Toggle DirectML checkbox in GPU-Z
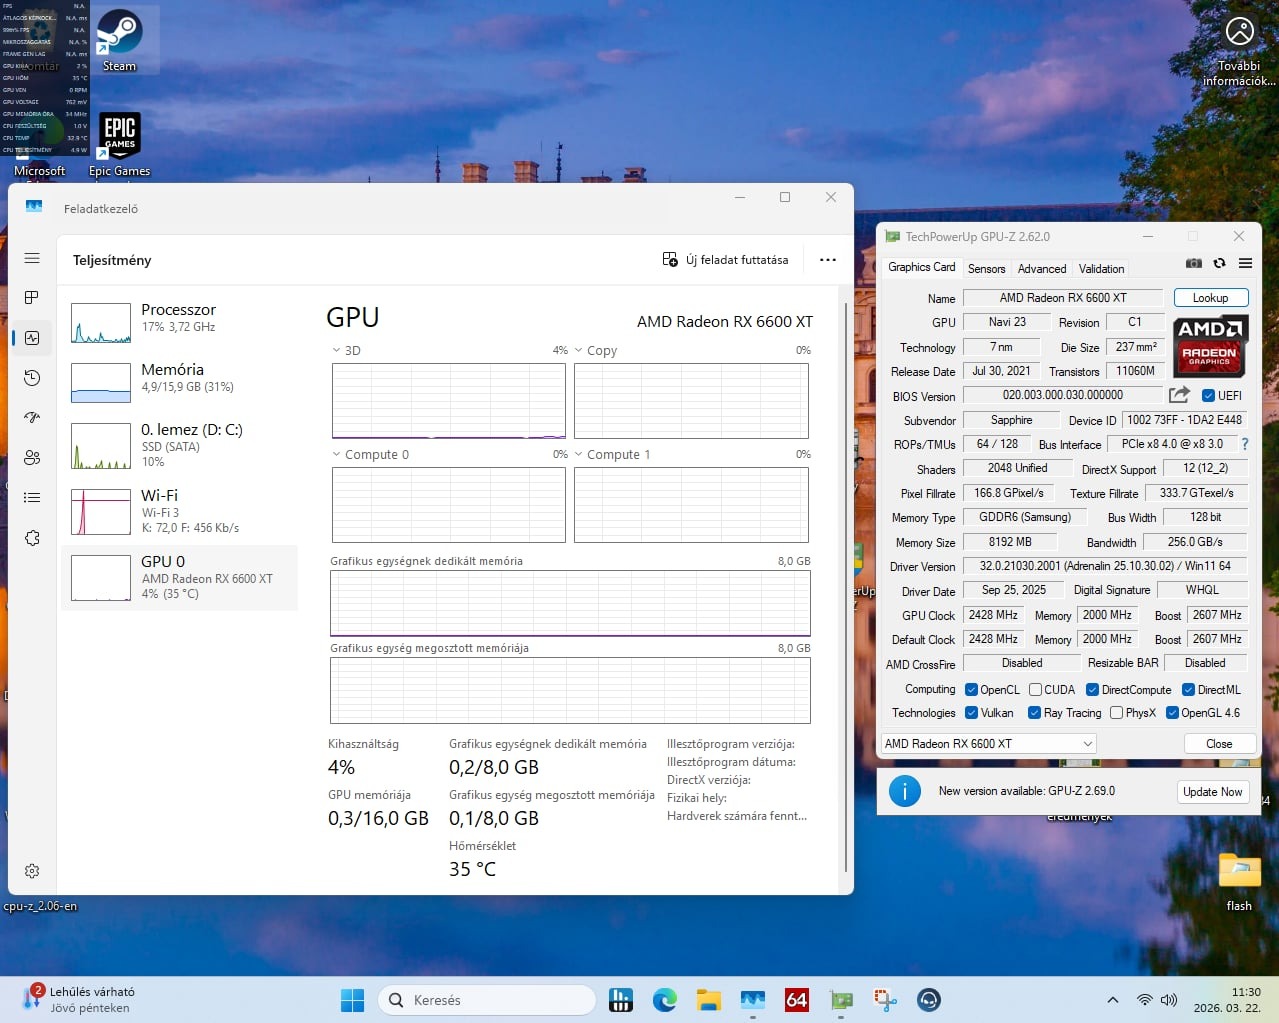 1188,689
